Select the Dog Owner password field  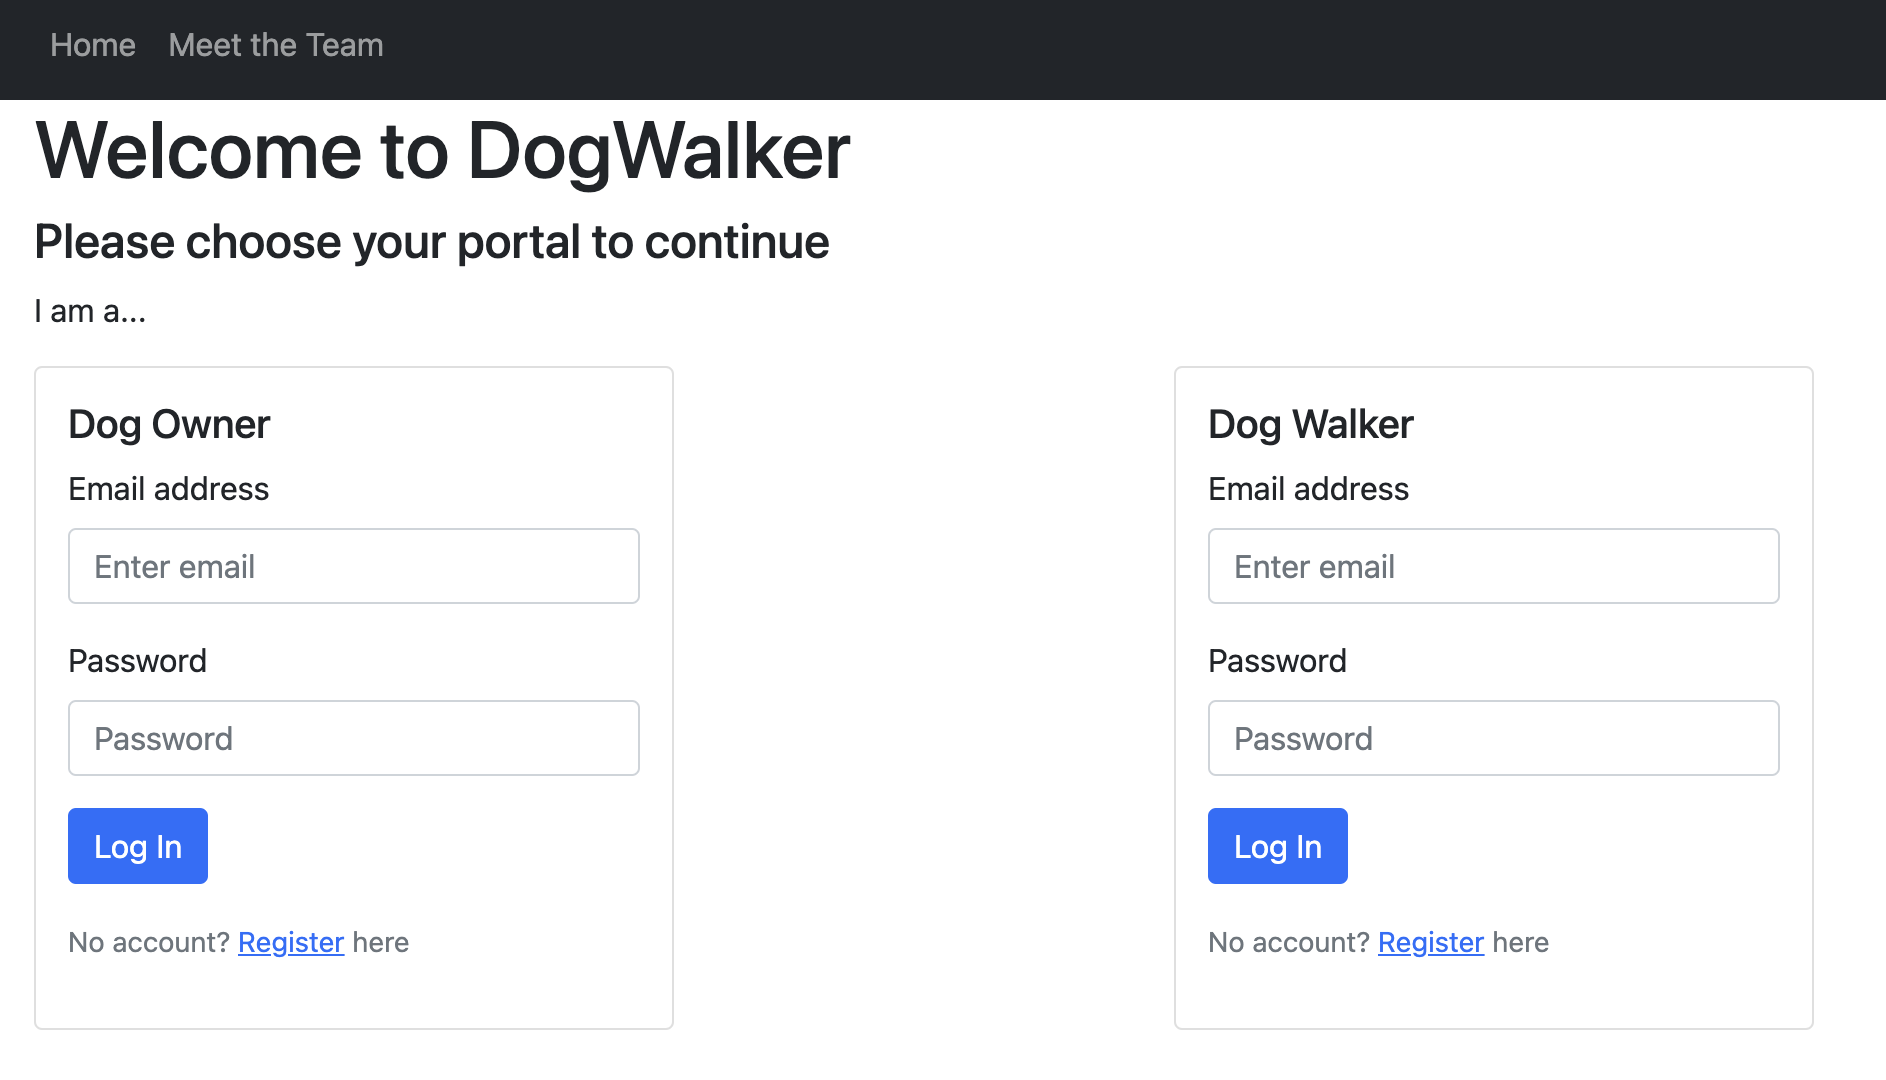[x=354, y=738]
